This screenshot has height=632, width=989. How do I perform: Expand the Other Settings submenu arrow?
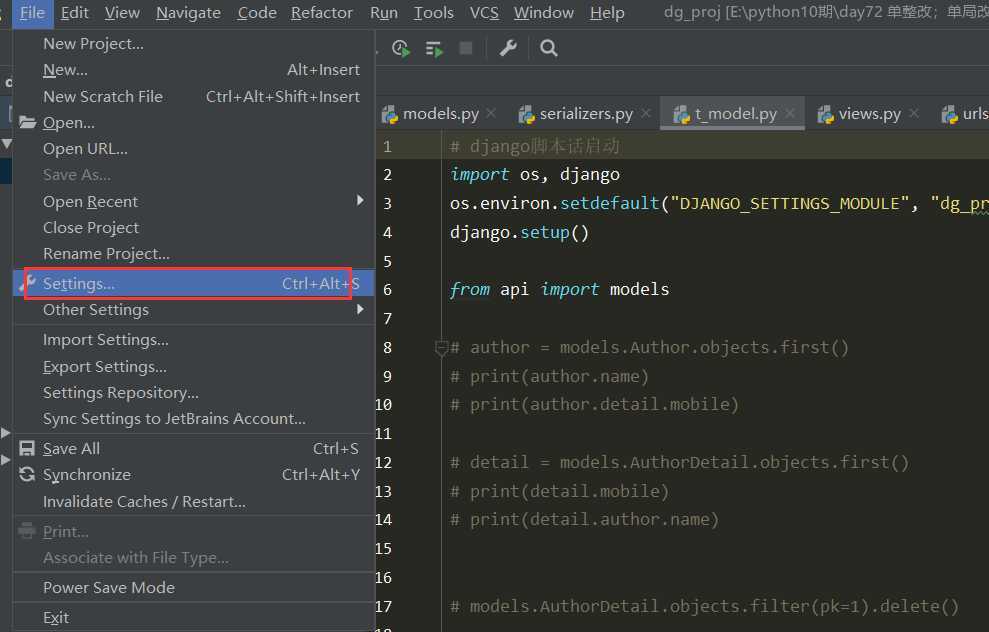[360, 309]
